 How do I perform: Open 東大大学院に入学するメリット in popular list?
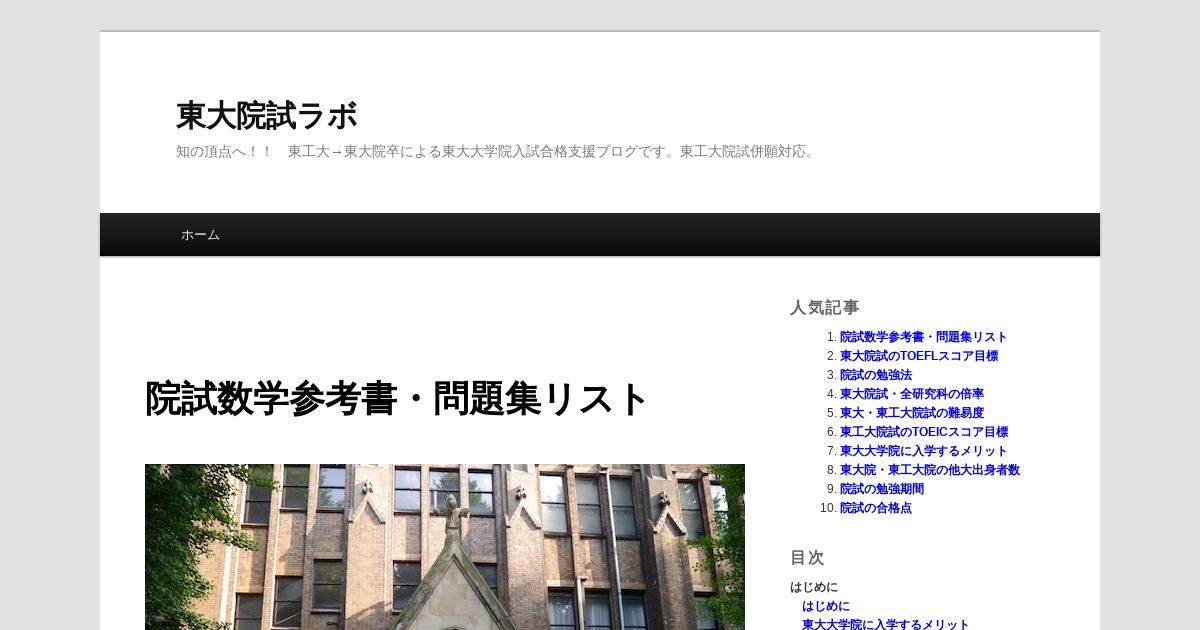pos(924,451)
